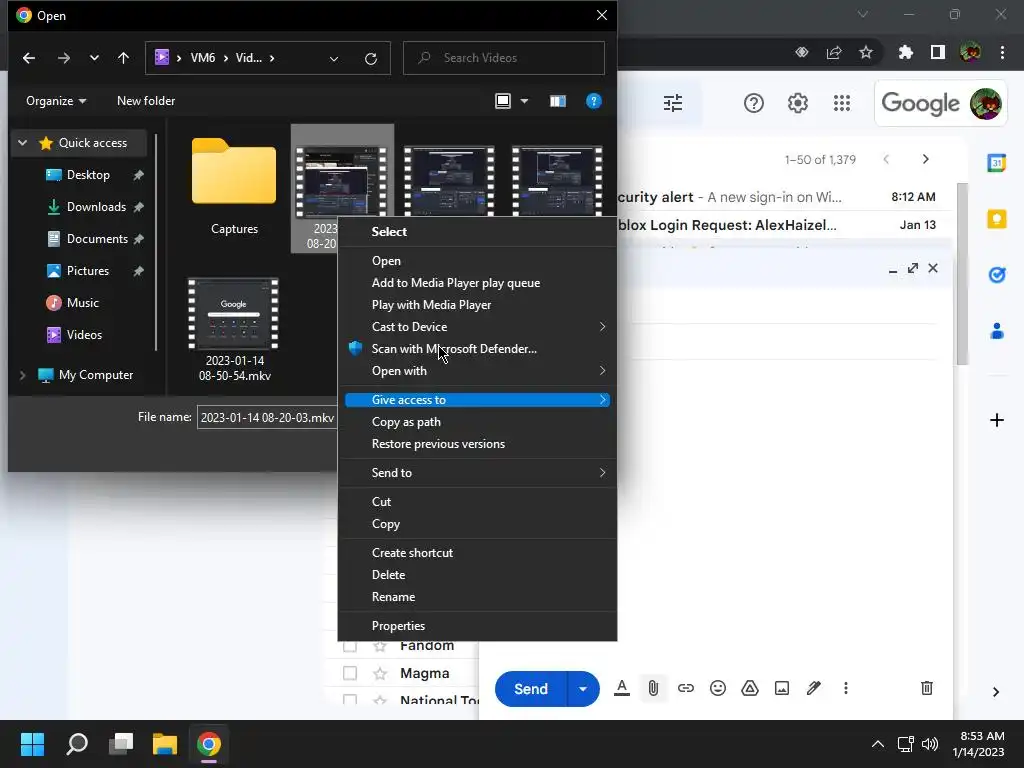Collapse the Quick access tree
Image resolution: width=1024 pixels, height=768 pixels.
pyautogui.click(x=23, y=142)
